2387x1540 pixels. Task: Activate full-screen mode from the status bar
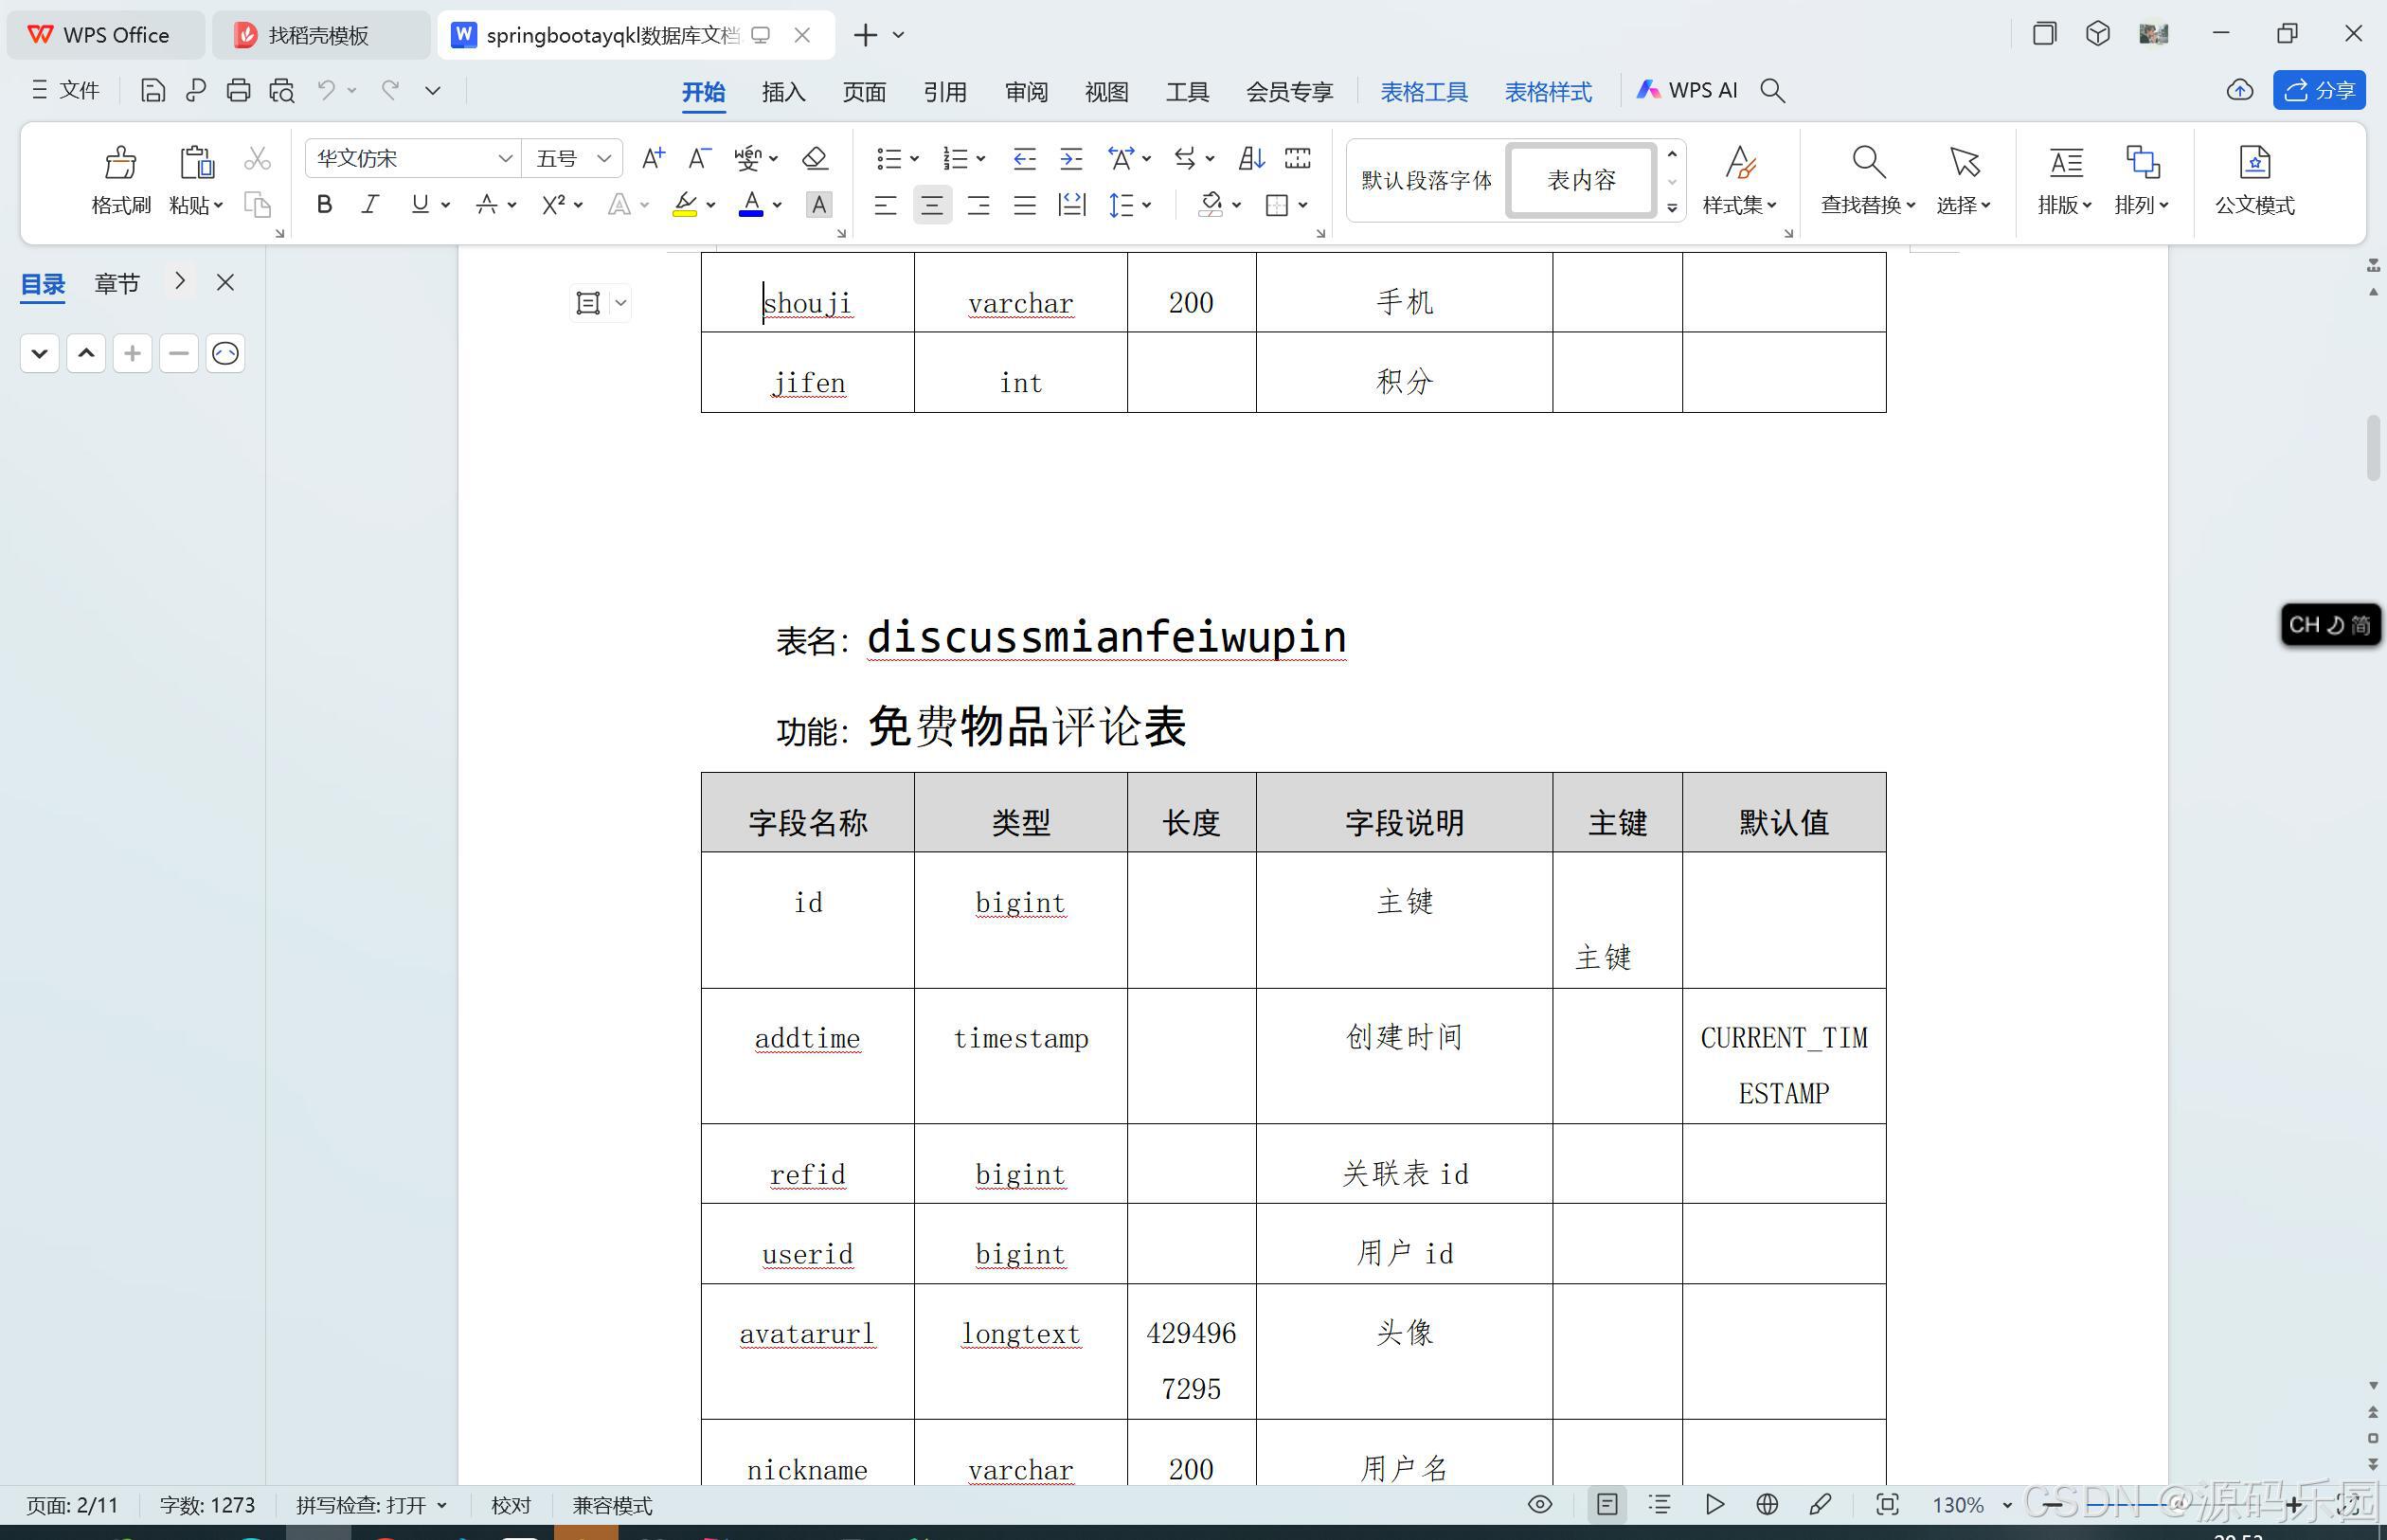(x=1886, y=1504)
